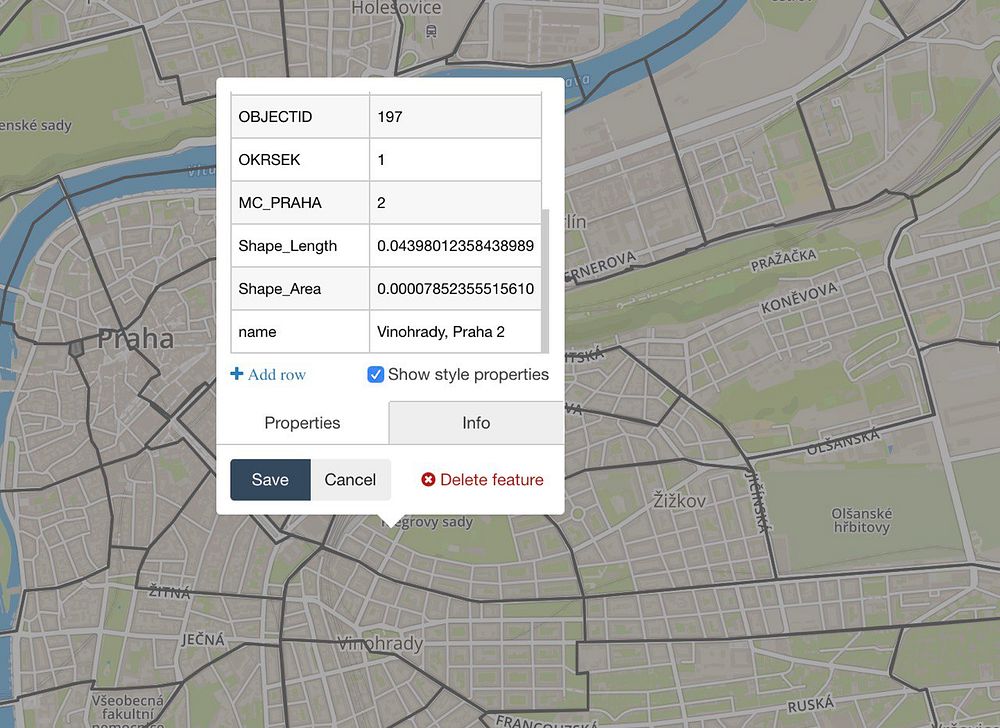This screenshot has width=1000, height=728.
Task: Click the Cancel button
Action: [x=350, y=479]
